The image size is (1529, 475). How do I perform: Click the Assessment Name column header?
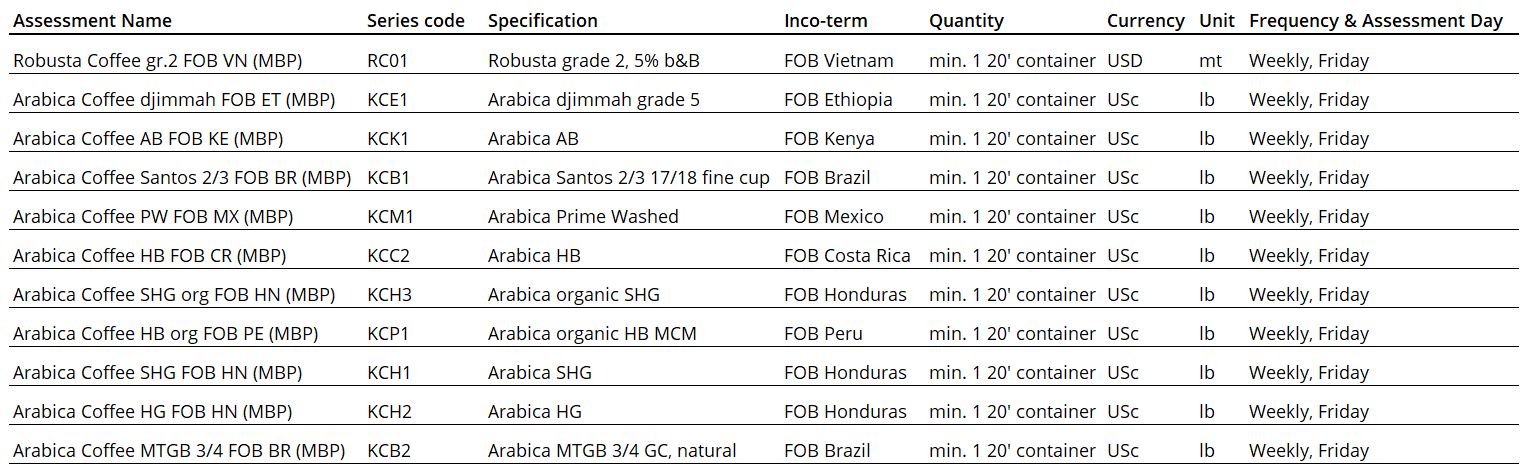pos(92,20)
